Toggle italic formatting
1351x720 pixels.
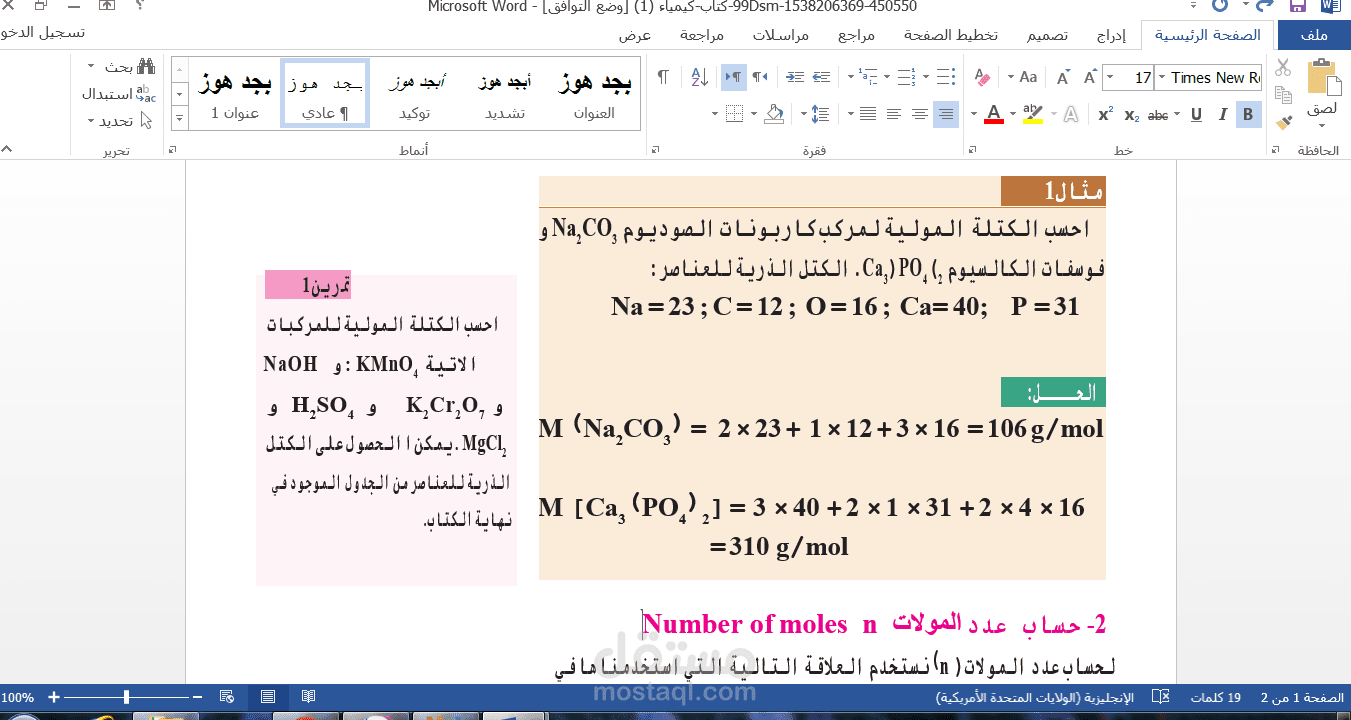(x=1223, y=113)
